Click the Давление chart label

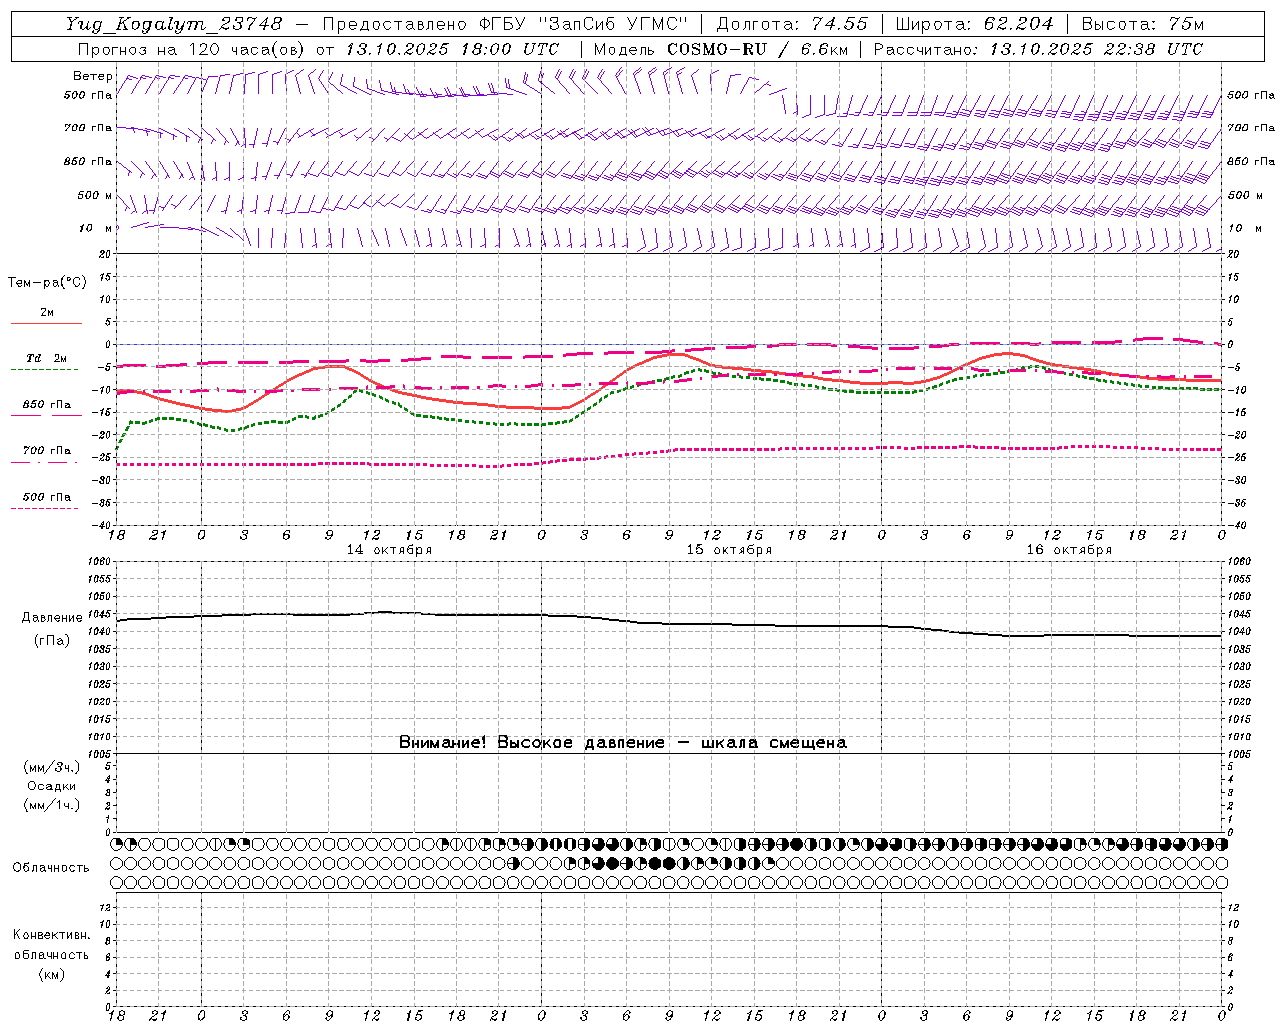(x=50, y=618)
